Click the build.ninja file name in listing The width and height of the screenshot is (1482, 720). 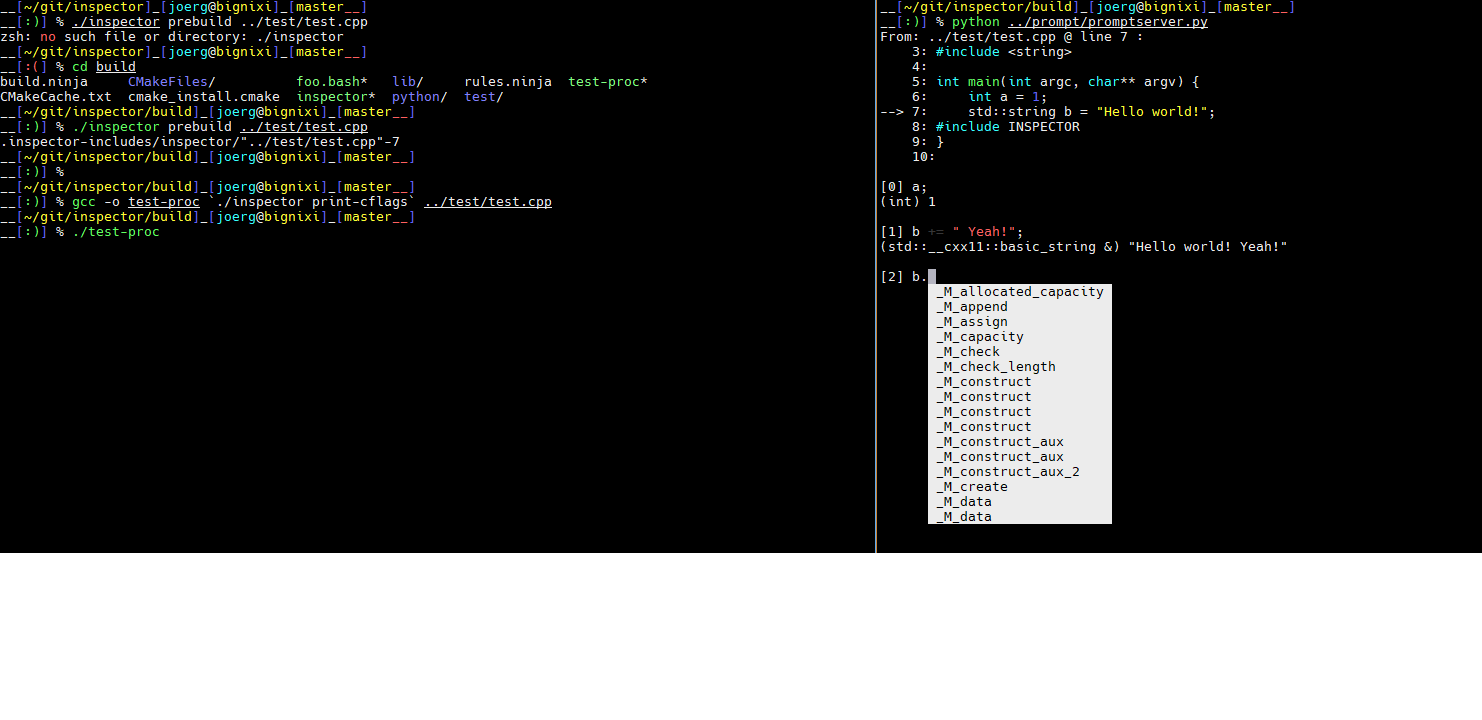(44, 82)
